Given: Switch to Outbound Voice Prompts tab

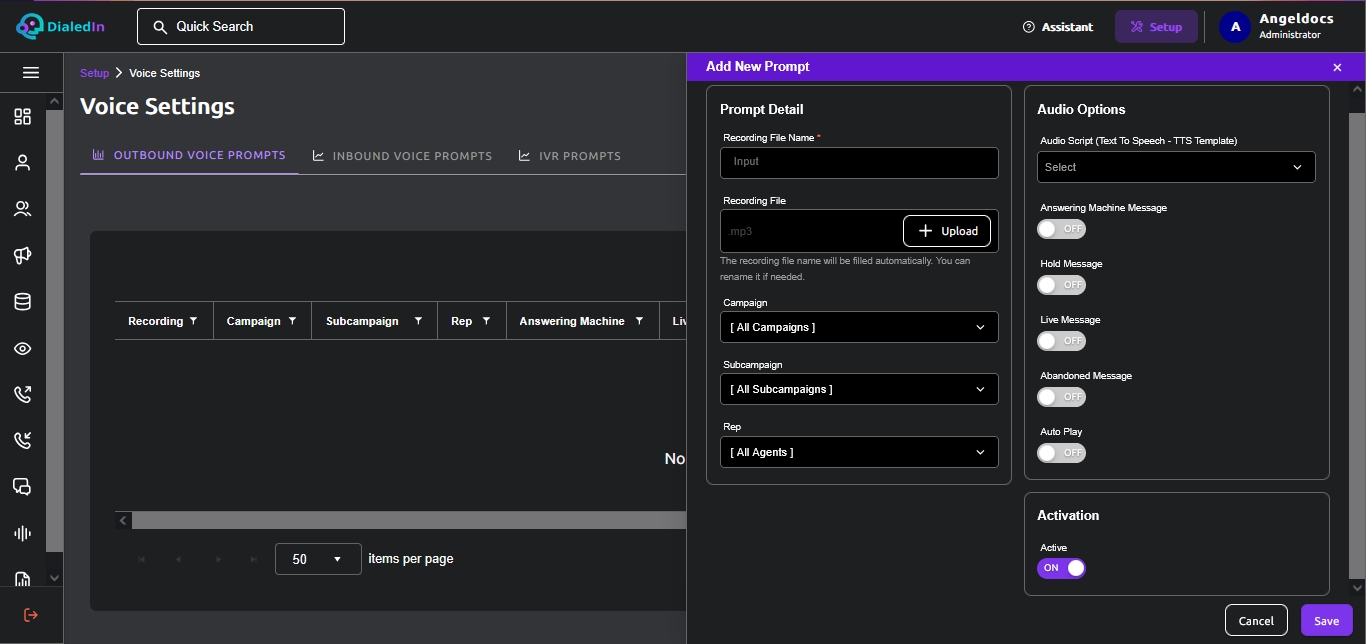Looking at the screenshot, I should click(x=189, y=155).
